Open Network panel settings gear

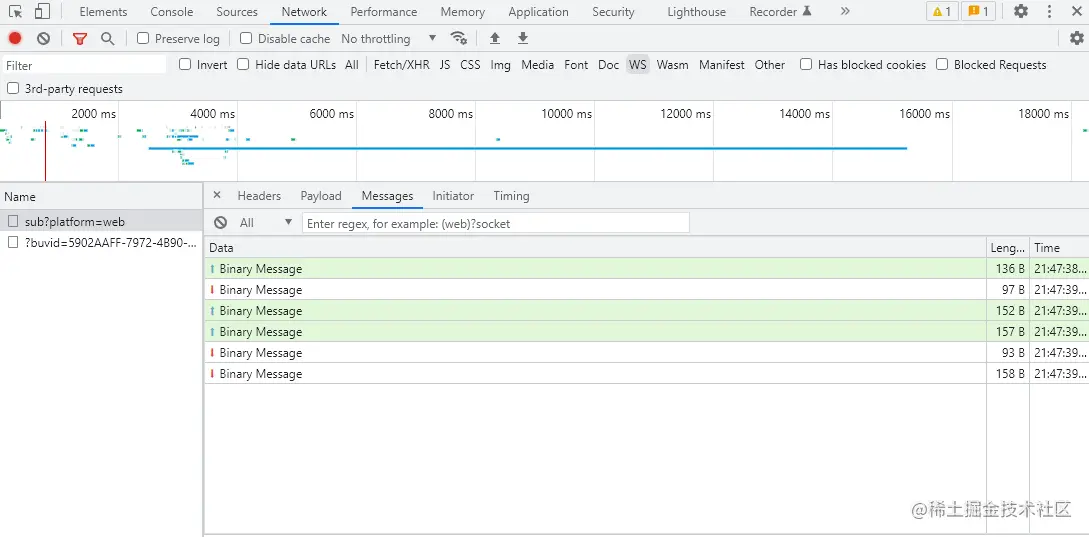tap(1076, 38)
